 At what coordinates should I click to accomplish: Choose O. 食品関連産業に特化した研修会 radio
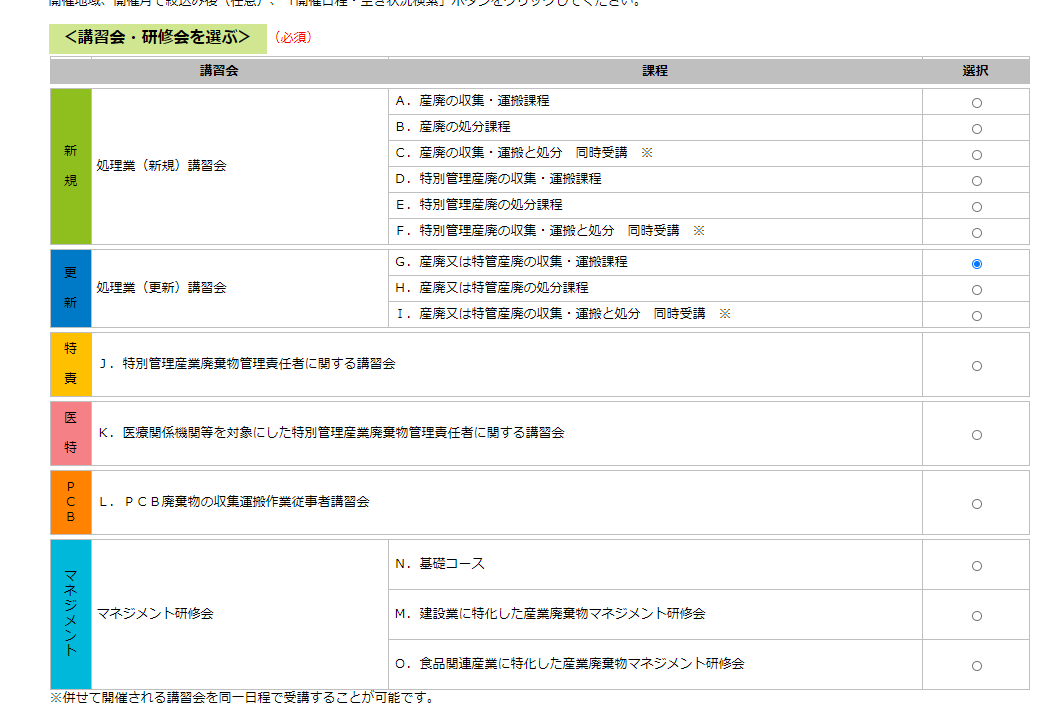(976, 666)
